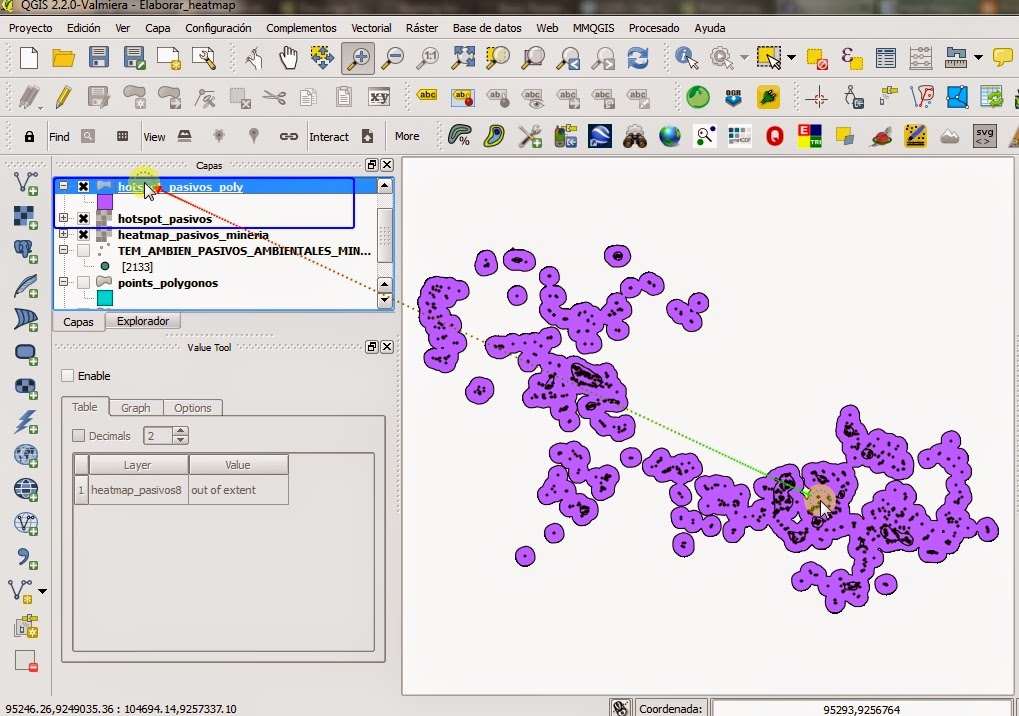Screen dimensions: 1019x716
Task: Click the View button in toolbar
Action: coord(154,136)
